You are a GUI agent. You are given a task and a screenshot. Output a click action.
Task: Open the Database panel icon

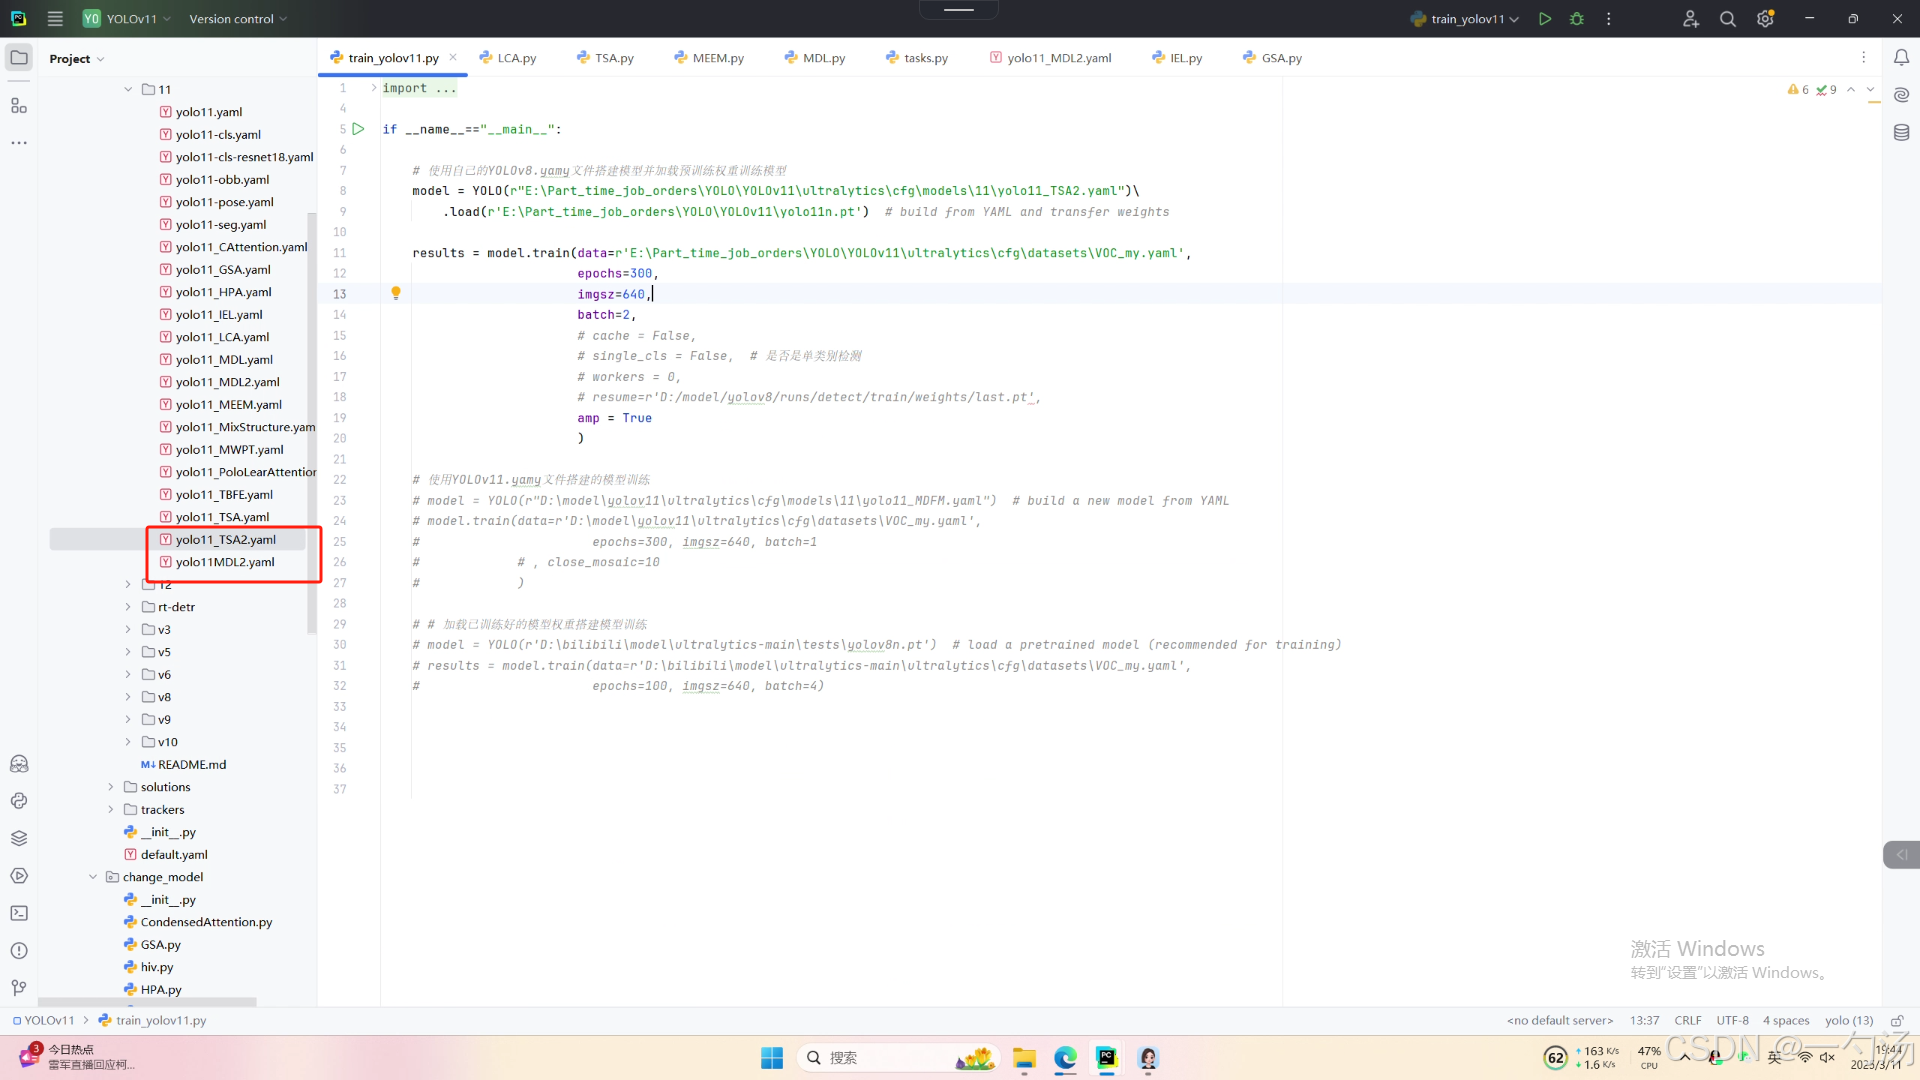(1901, 132)
